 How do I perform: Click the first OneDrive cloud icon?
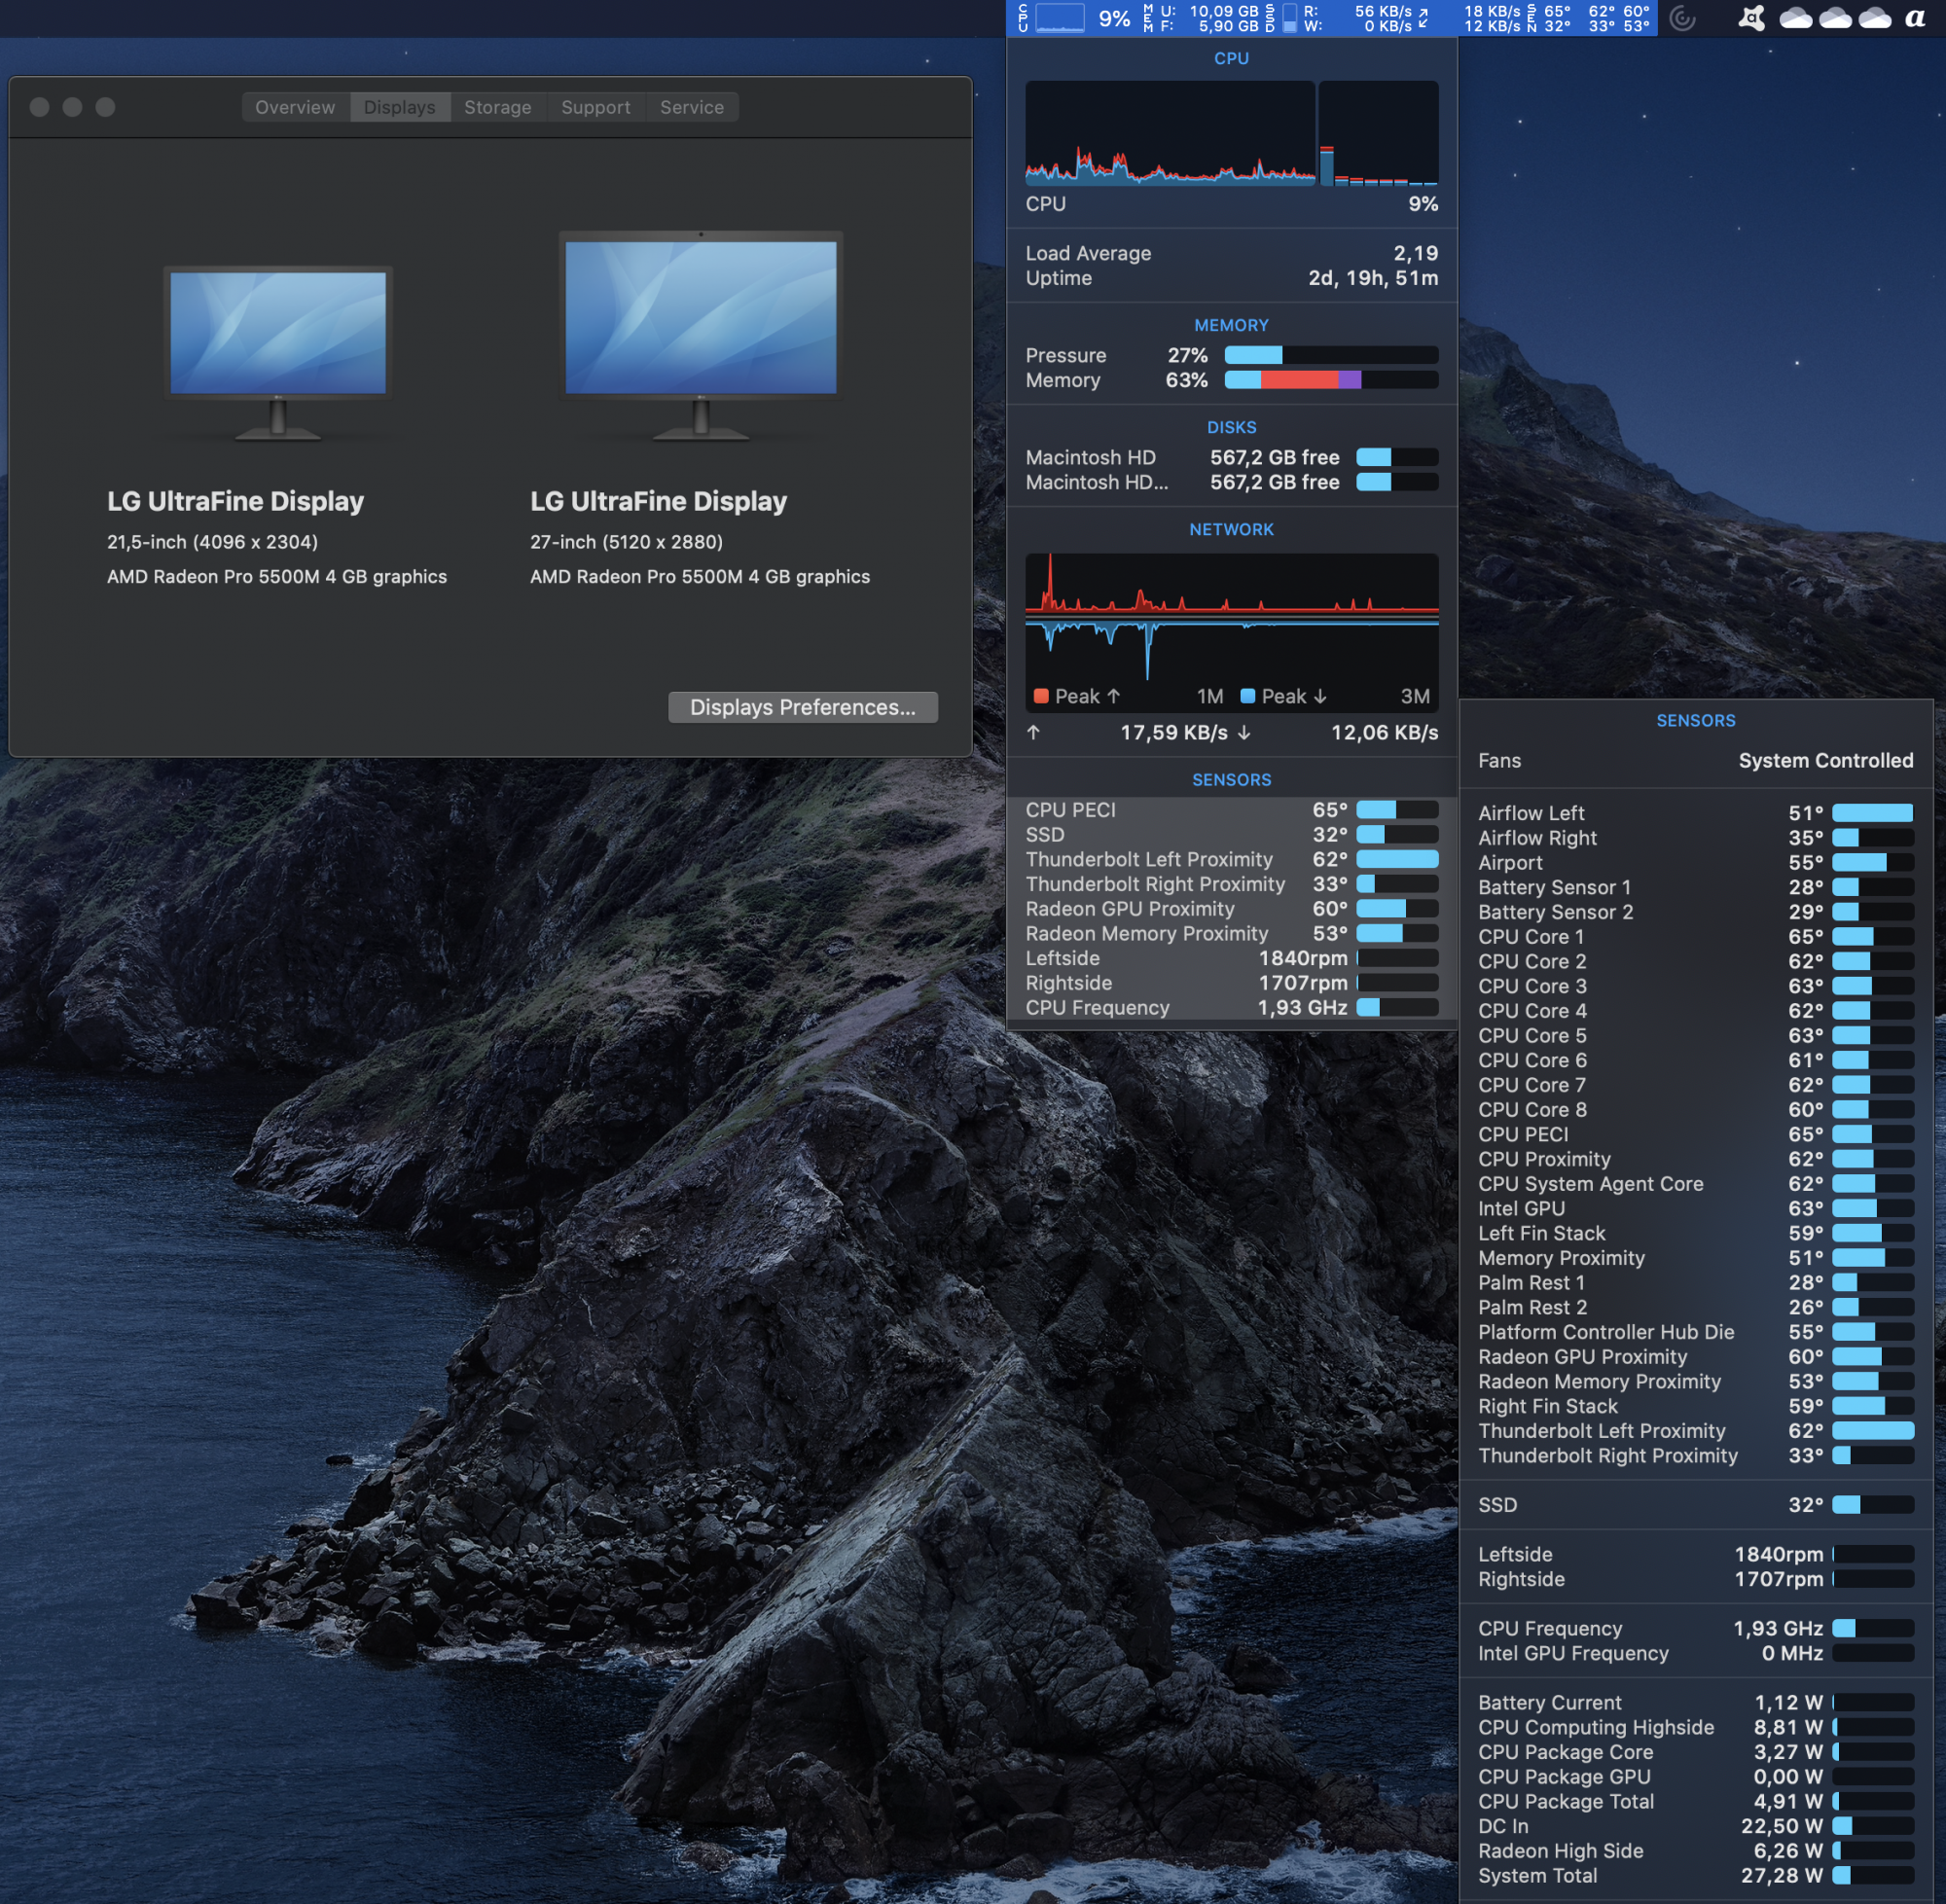[x=1796, y=18]
